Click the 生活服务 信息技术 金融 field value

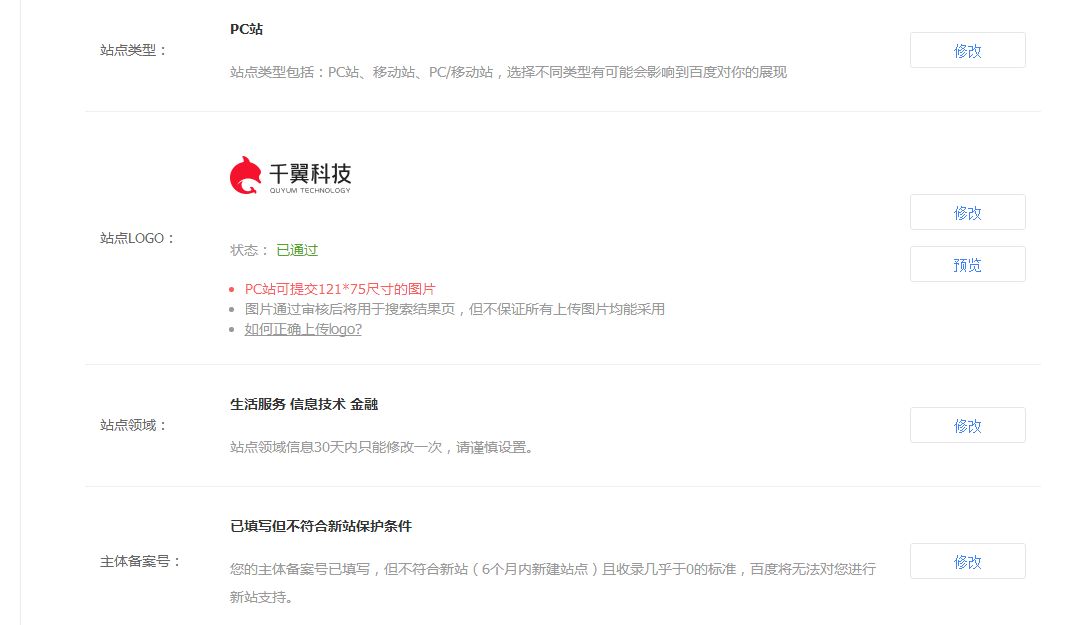[x=304, y=404]
